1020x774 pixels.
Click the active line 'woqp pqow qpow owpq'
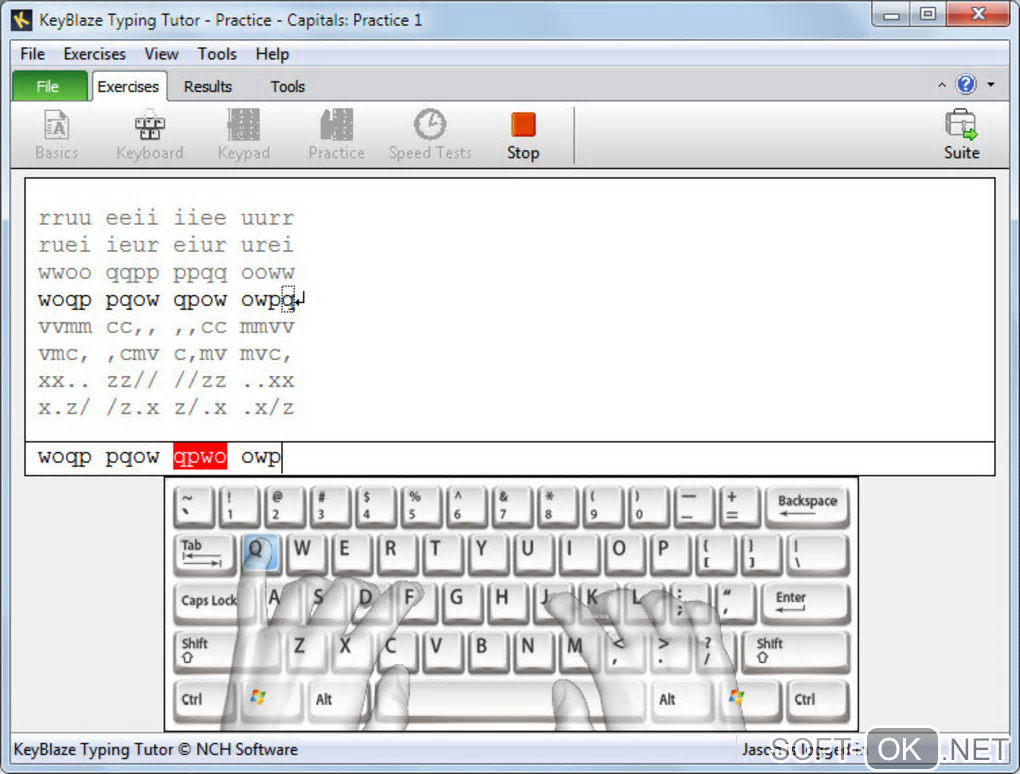pyautogui.click(x=165, y=300)
